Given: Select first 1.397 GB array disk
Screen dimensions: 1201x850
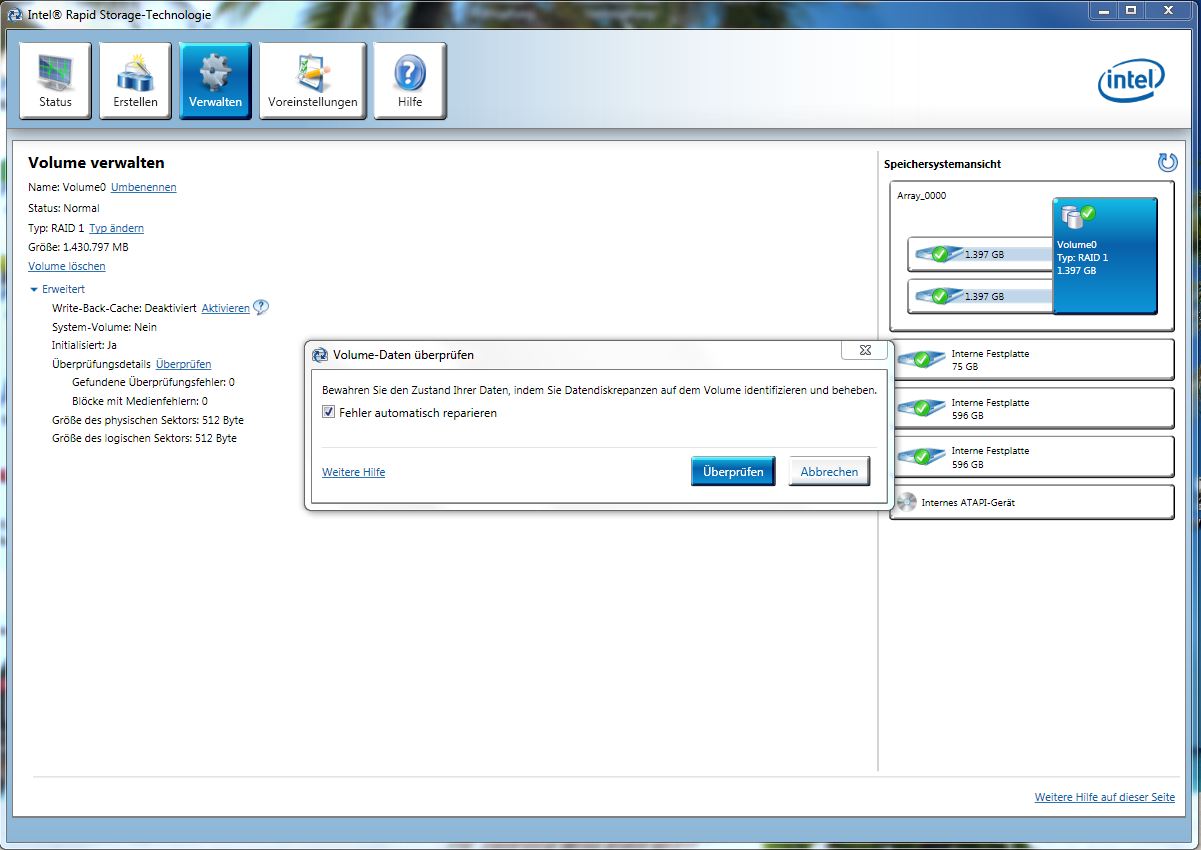Looking at the screenshot, I should coord(980,254).
